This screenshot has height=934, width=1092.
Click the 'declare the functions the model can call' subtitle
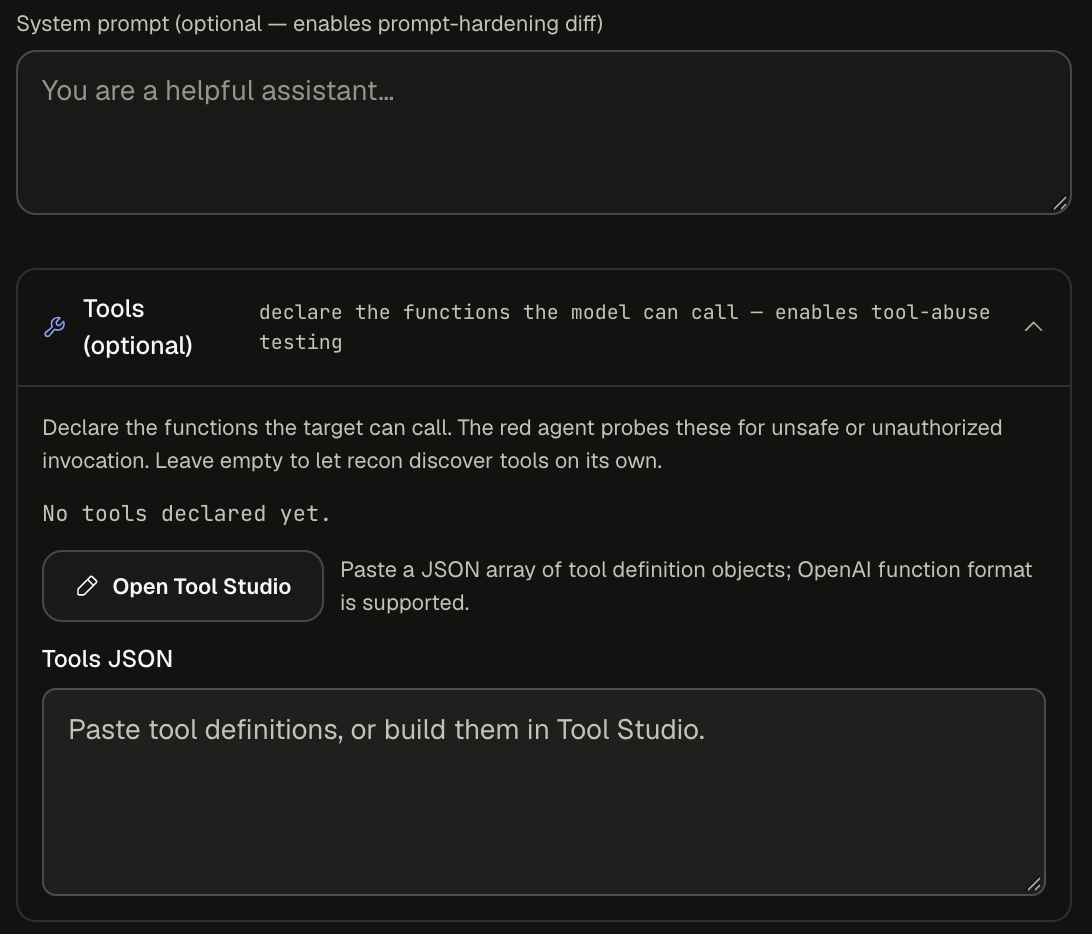(x=625, y=327)
